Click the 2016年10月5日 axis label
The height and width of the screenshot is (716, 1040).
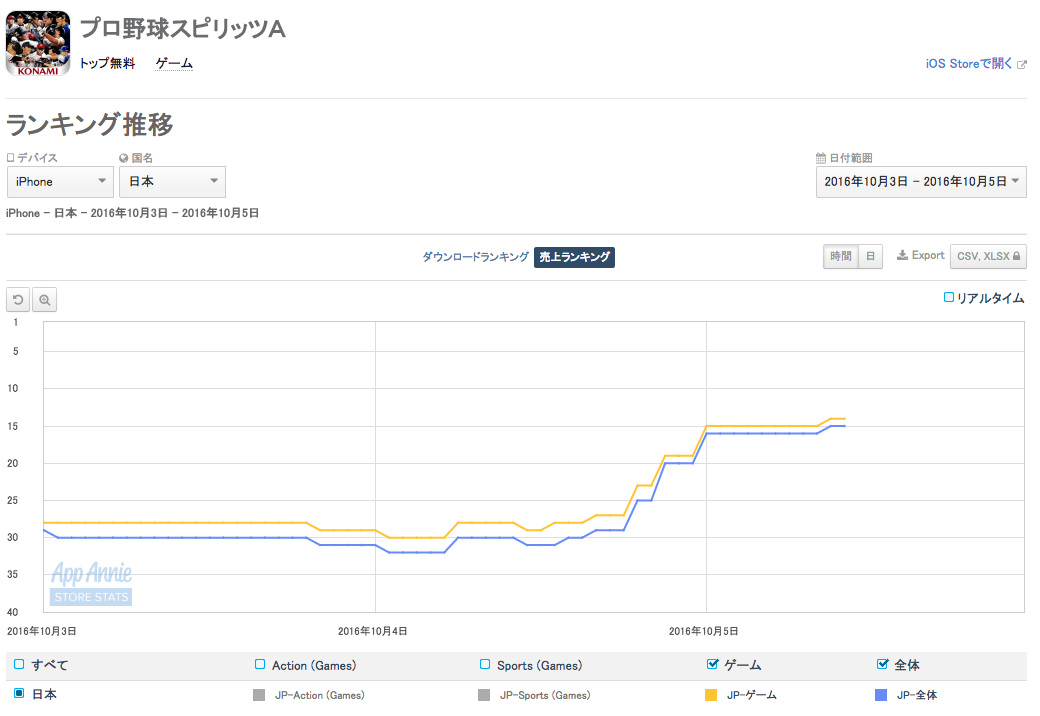[704, 631]
